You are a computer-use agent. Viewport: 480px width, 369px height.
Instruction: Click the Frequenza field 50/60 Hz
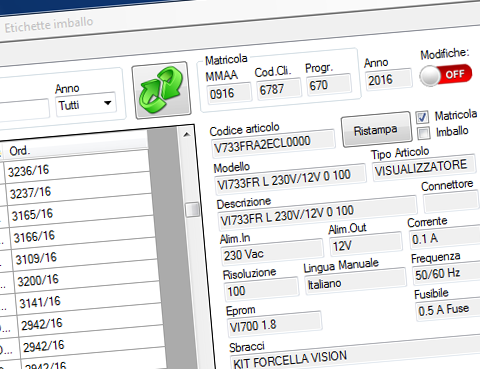[x=447, y=273]
